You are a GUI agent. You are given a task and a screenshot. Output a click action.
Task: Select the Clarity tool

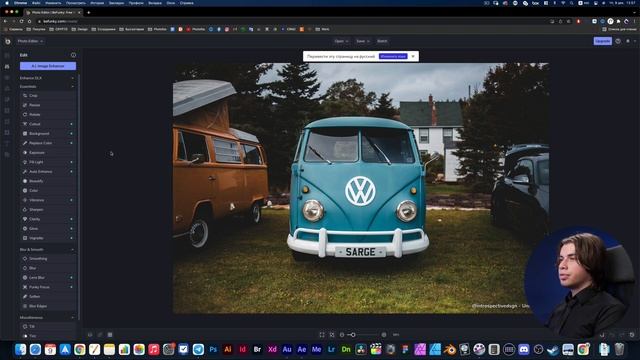(48, 219)
